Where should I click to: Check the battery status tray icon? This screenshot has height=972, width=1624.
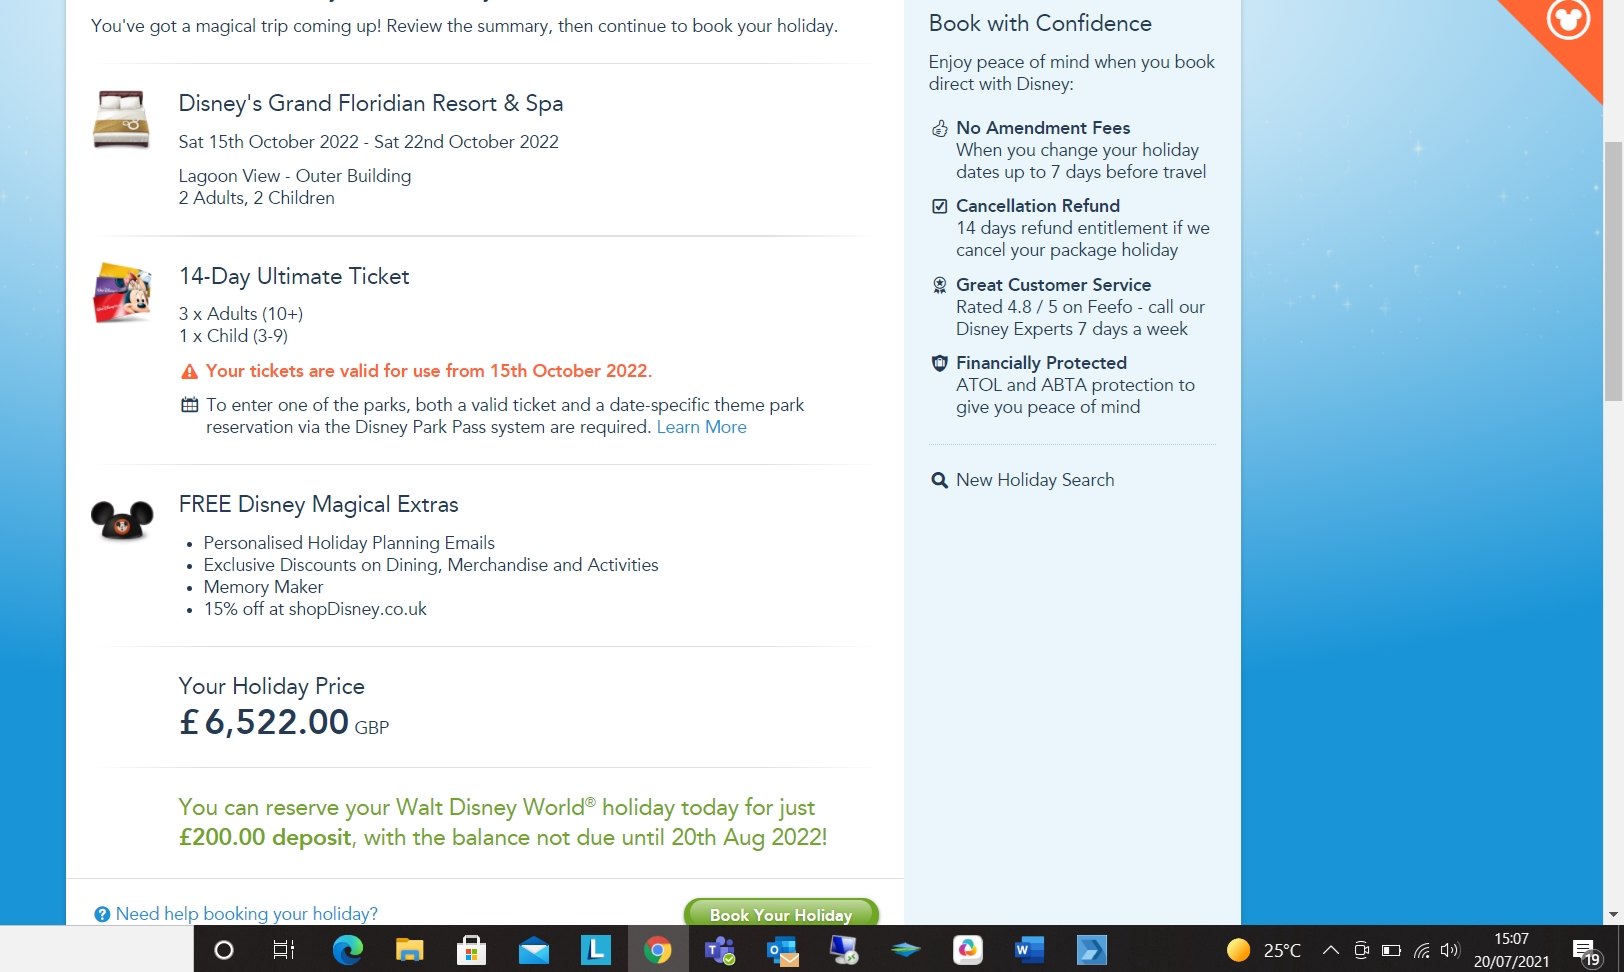(x=1391, y=950)
